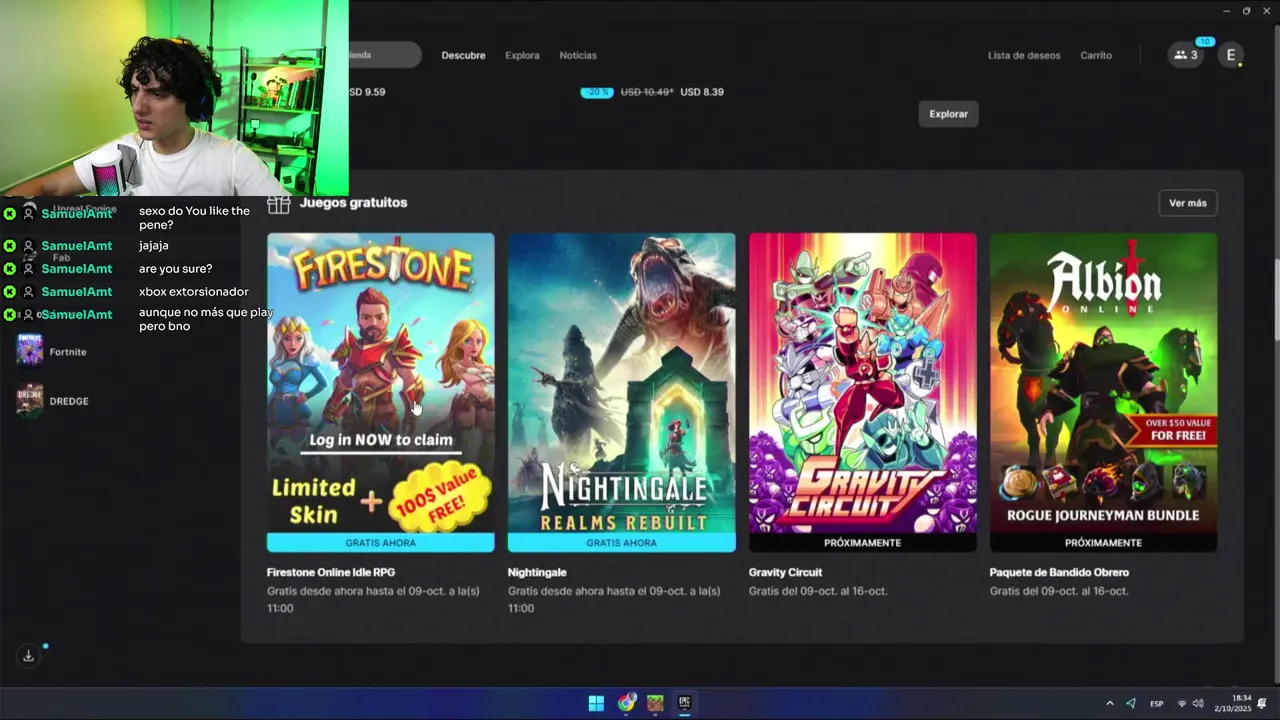Open the Carrito link
1280x720 pixels.
[1096, 55]
